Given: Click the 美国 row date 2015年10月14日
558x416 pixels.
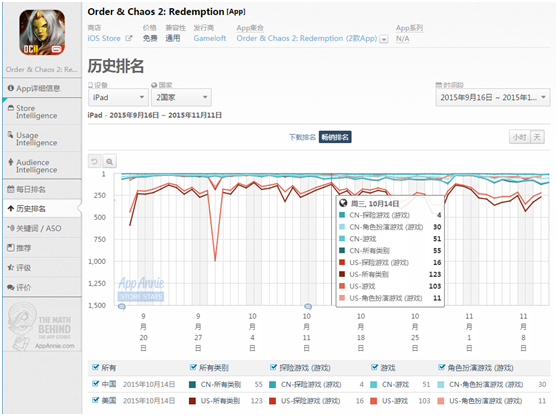Looking at the screenshot, I should 149,401.
